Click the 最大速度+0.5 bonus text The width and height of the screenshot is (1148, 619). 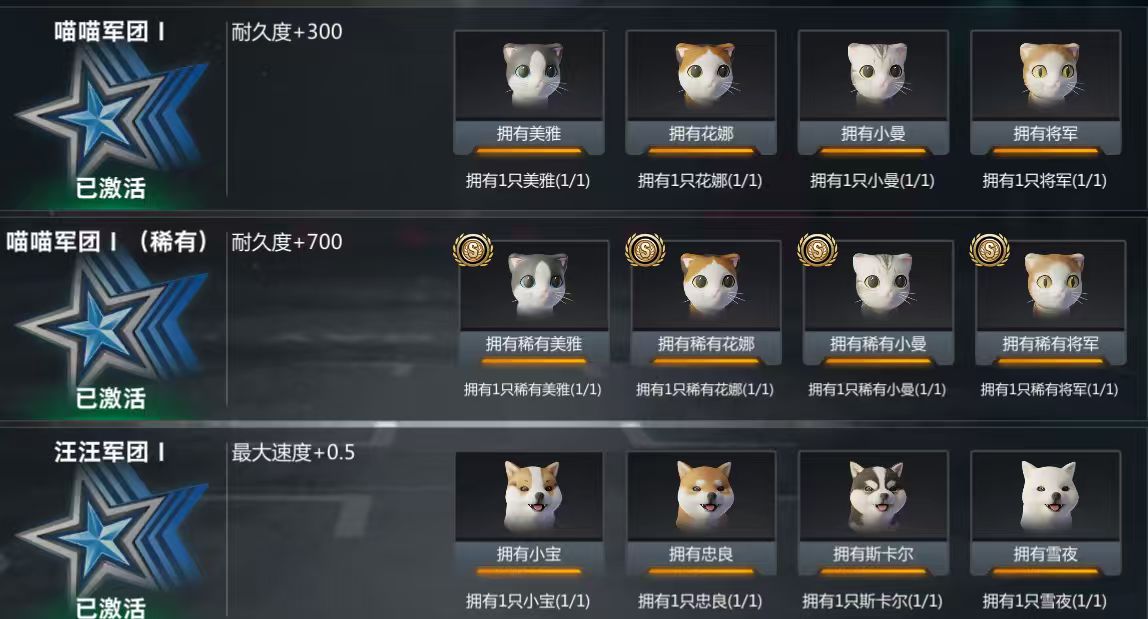(x=293, y=453)
